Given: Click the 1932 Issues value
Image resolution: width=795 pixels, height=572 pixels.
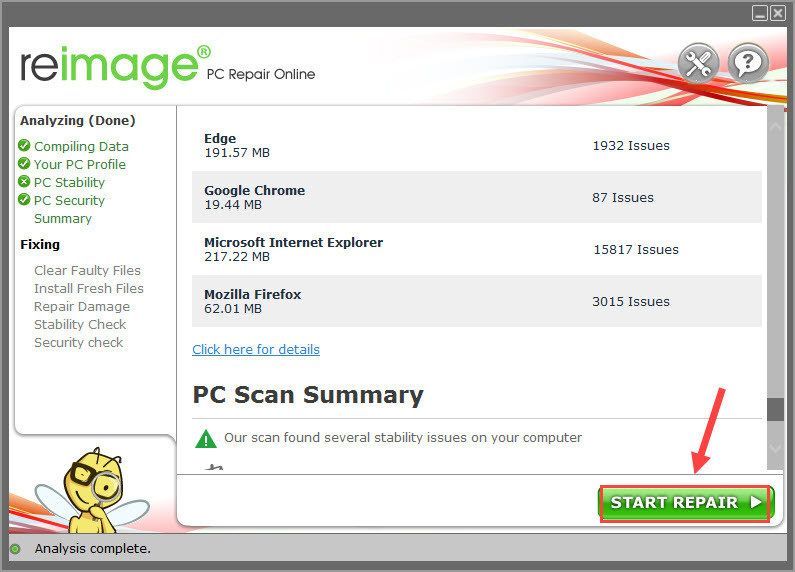Looking at the screenshot, I should (x=631, y=146).
